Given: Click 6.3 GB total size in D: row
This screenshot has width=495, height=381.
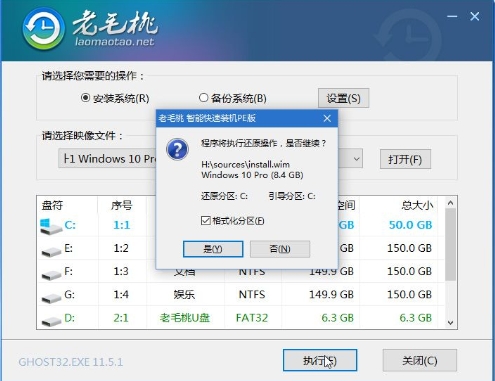Looking at the screenshot, I should tap(416, 318).
